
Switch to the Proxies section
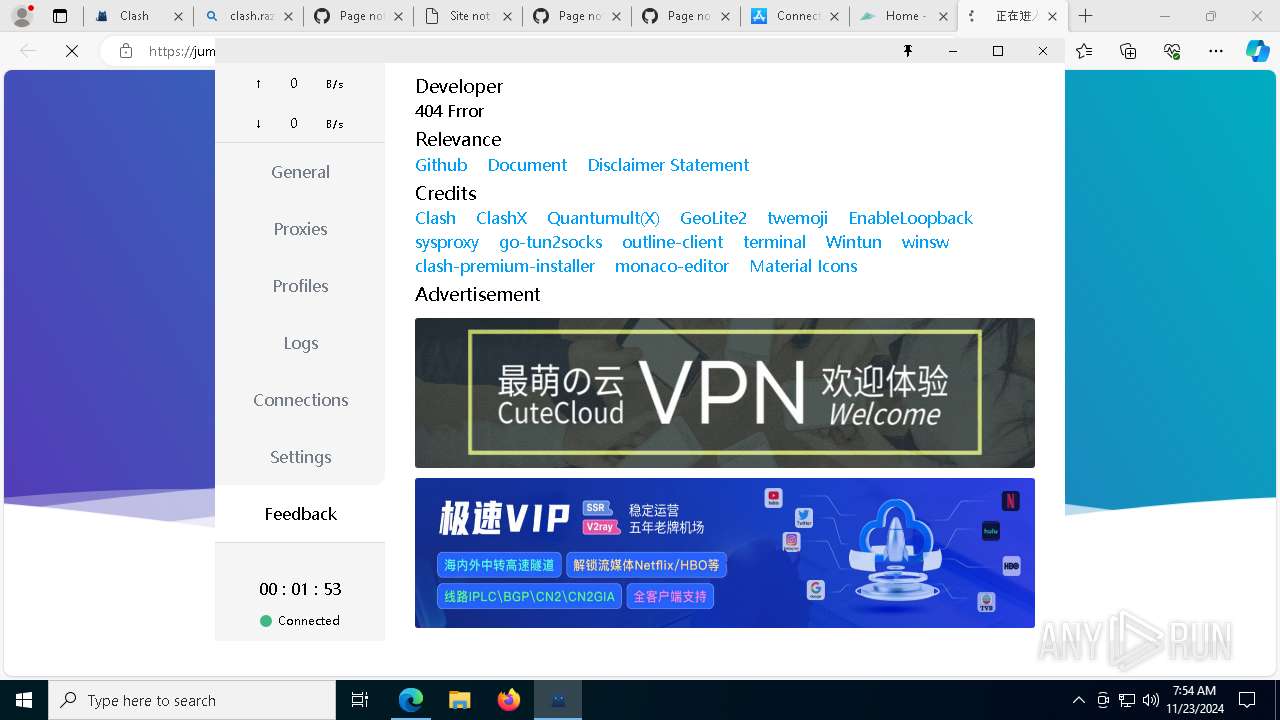(300, 229)
